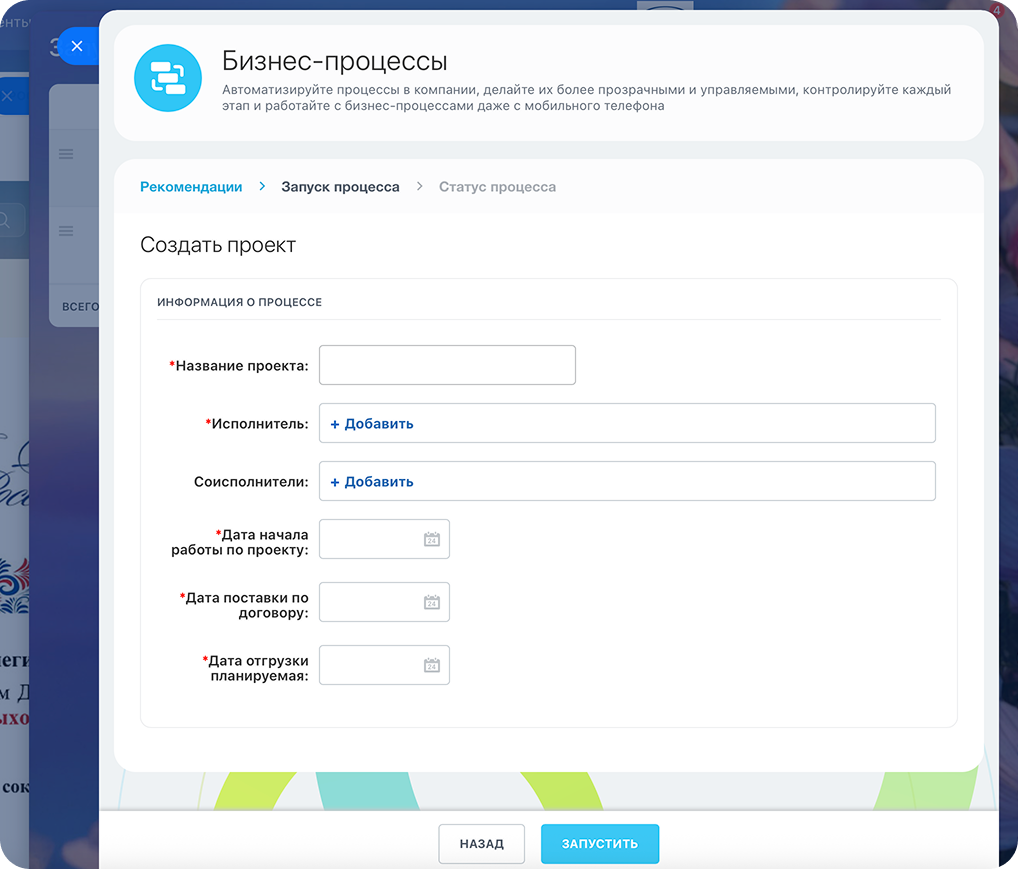Open calendar for Дата начала работы по проекту

click(x=432, y=539)
